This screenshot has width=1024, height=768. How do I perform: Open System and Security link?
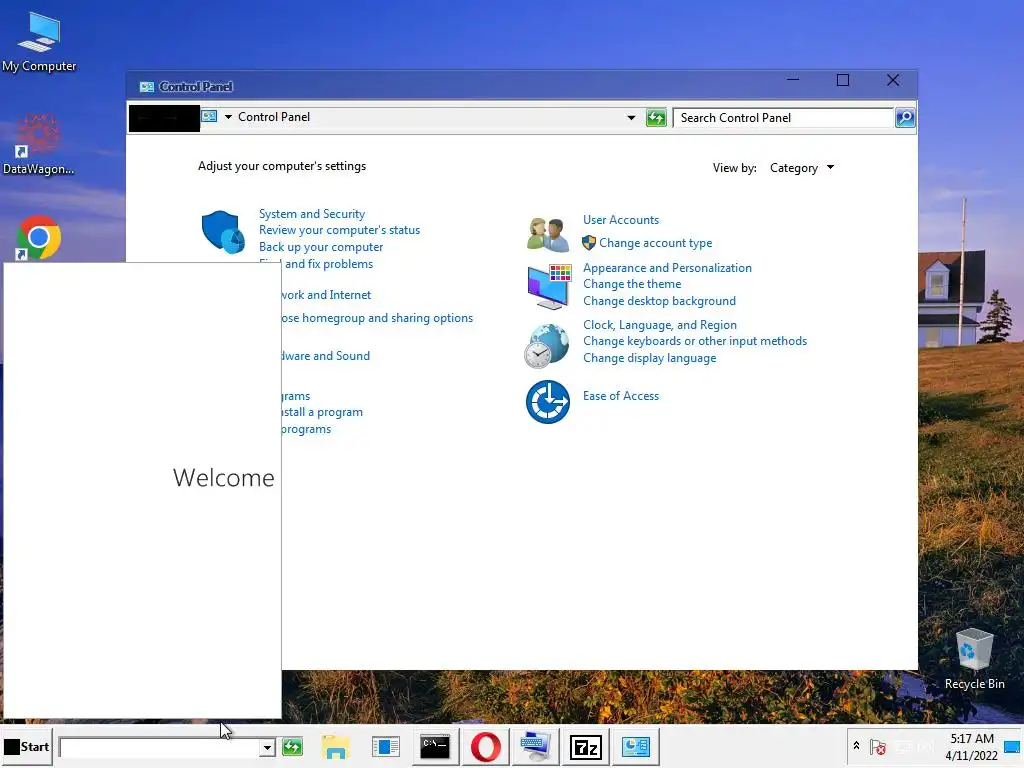[x=312, y=214]
